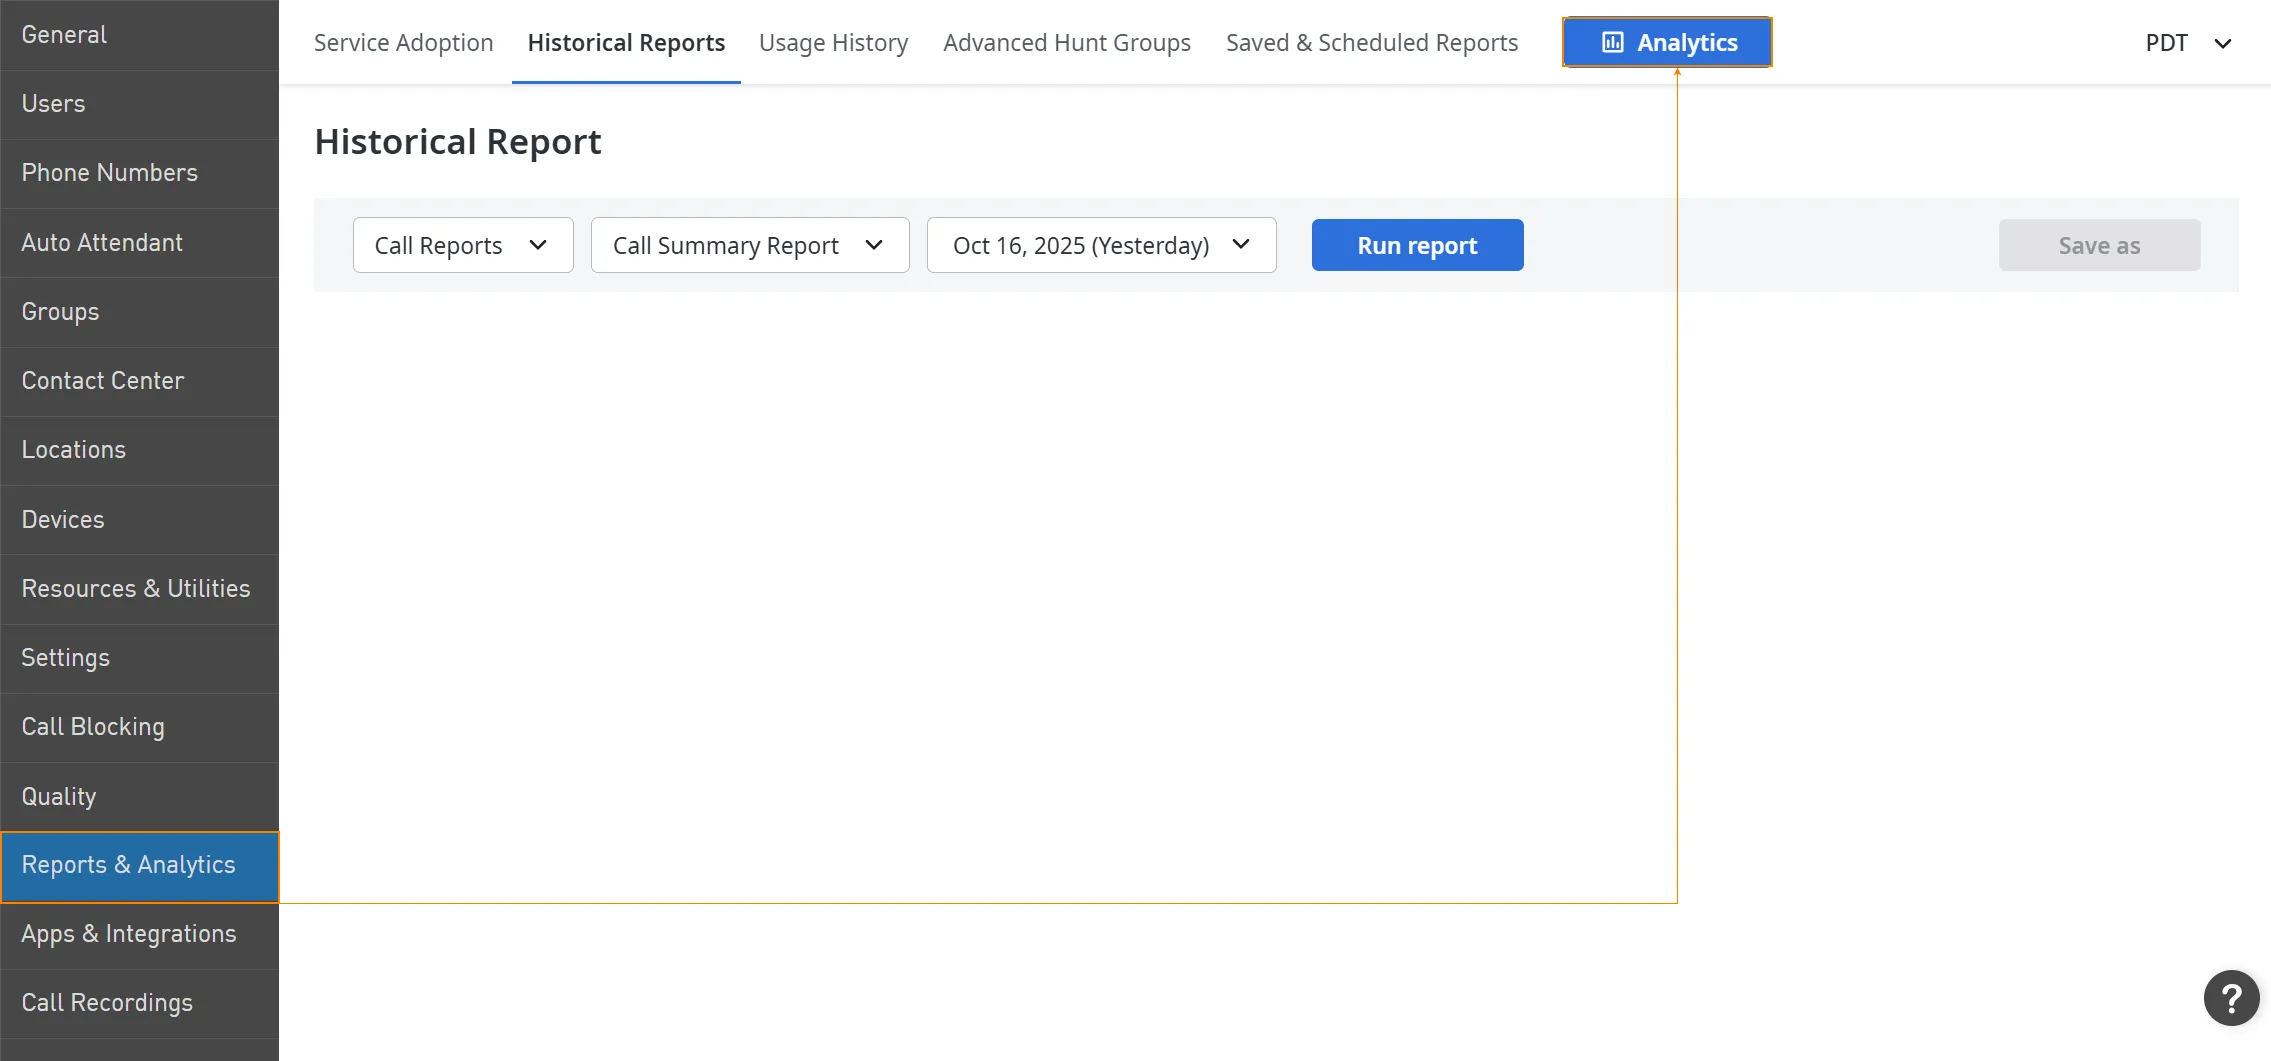Go to Settings in the sidebar
Viewport: 2271px width, 1061px height.
click(x=139, y=658)
